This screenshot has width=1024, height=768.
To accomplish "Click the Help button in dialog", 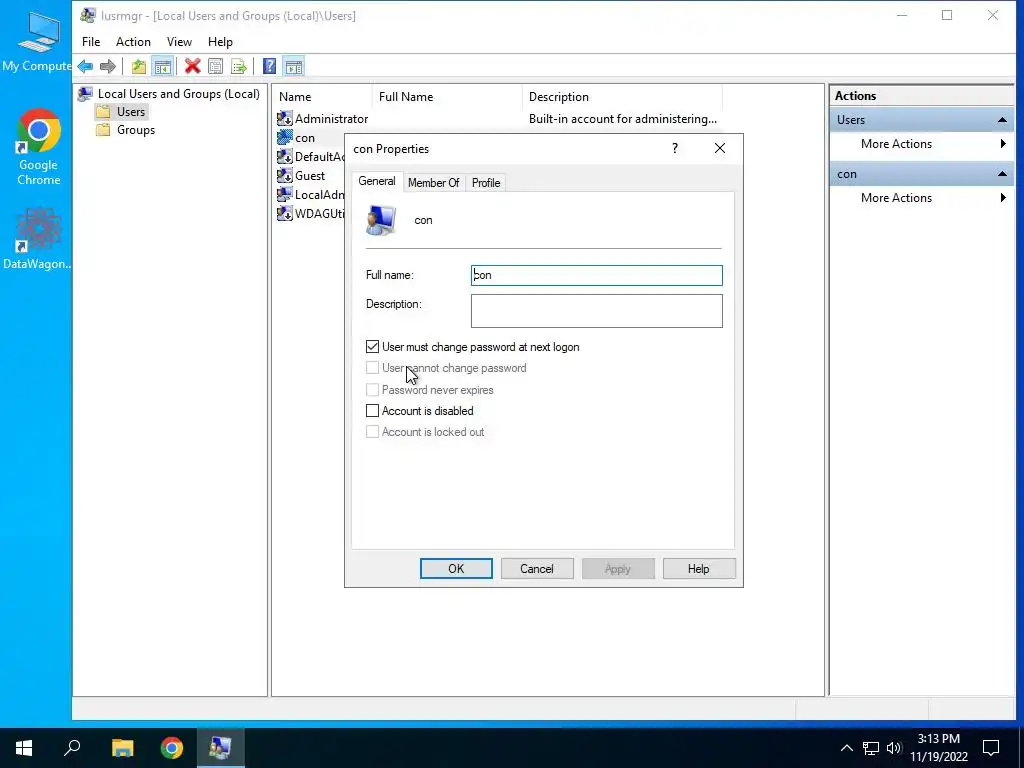I will click(x=699, y=569).
